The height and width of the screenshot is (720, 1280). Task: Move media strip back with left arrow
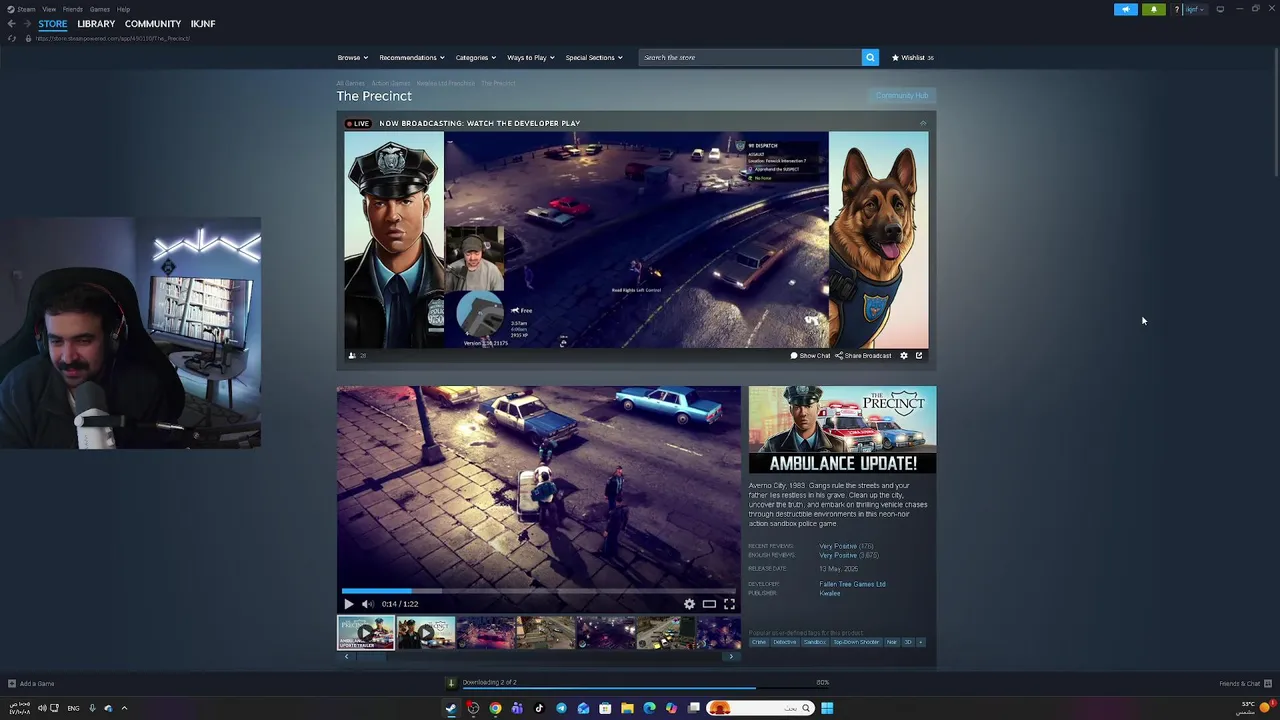point(346,656)
